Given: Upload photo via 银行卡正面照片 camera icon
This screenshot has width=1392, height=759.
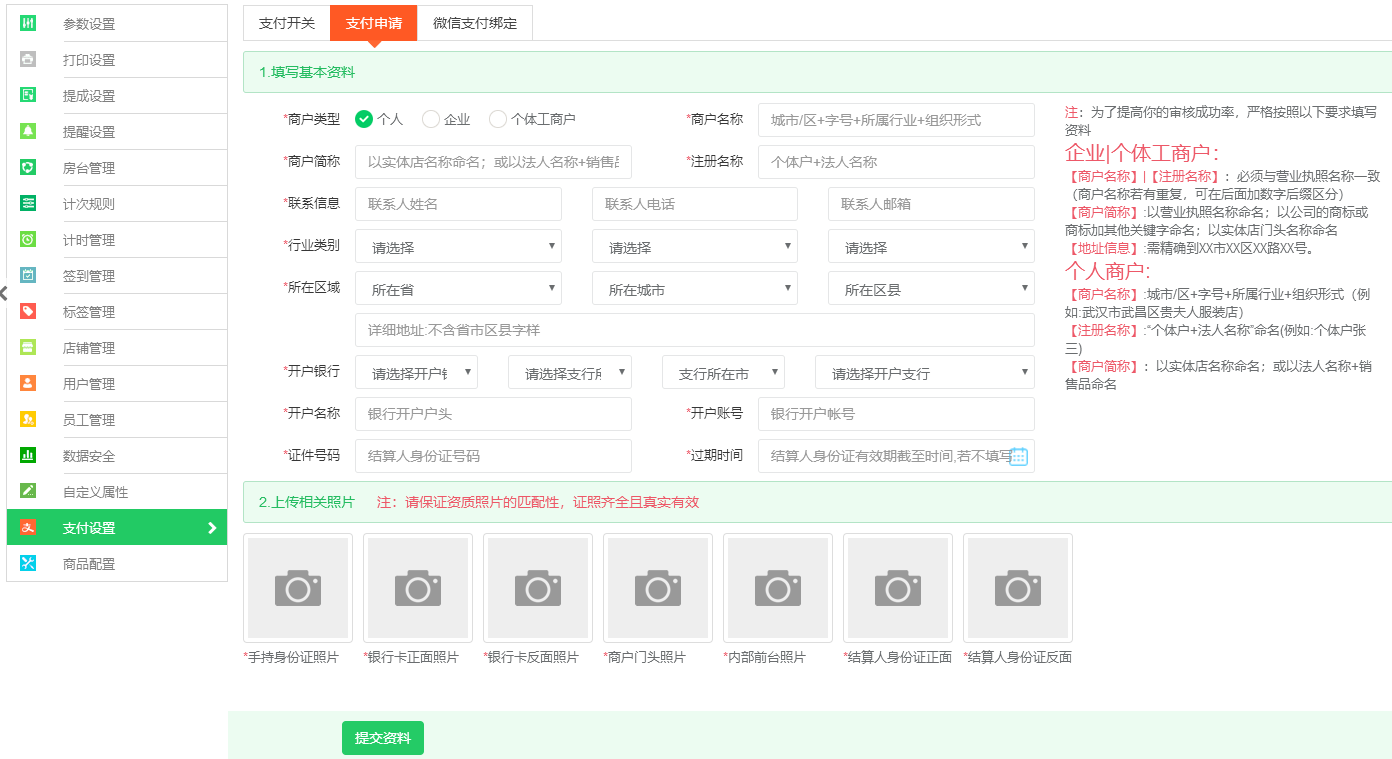Looking at the screenshot, I should [418, 588].
